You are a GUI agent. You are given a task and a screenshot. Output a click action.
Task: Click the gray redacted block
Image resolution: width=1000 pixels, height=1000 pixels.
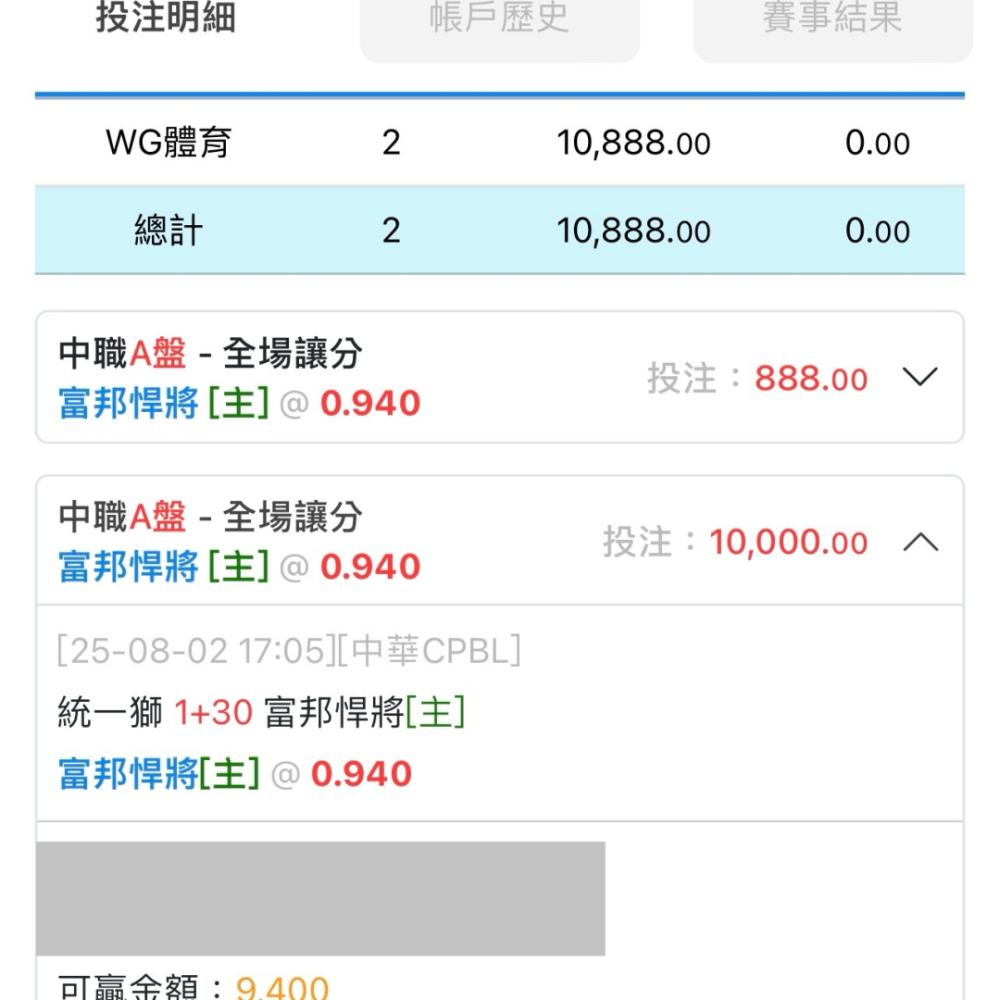321,899
